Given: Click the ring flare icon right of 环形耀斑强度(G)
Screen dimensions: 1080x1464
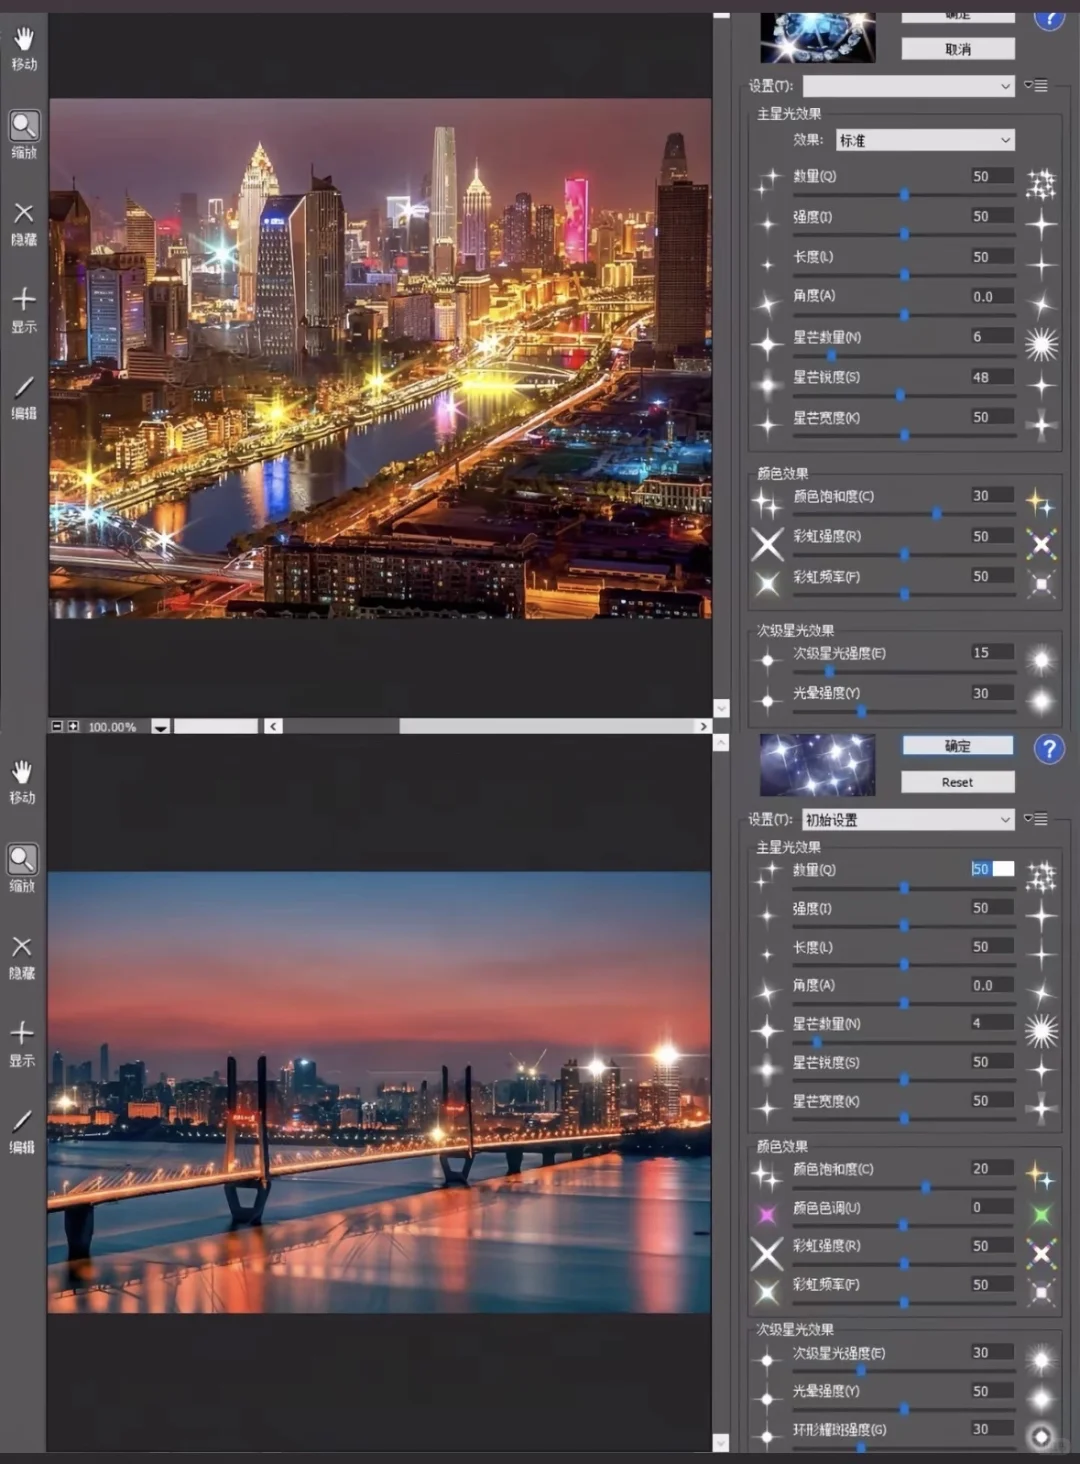Looking at the screenshot, I should pos(1041,1437).
